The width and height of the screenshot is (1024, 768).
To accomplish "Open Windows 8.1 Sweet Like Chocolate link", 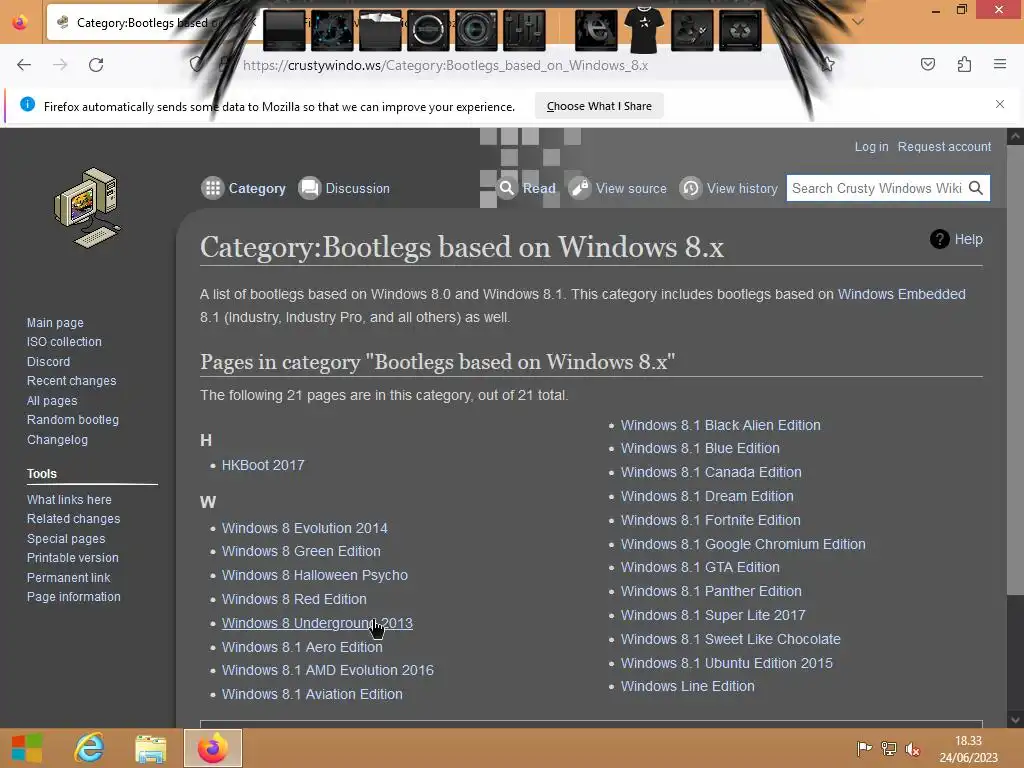I will click(731, 639).
